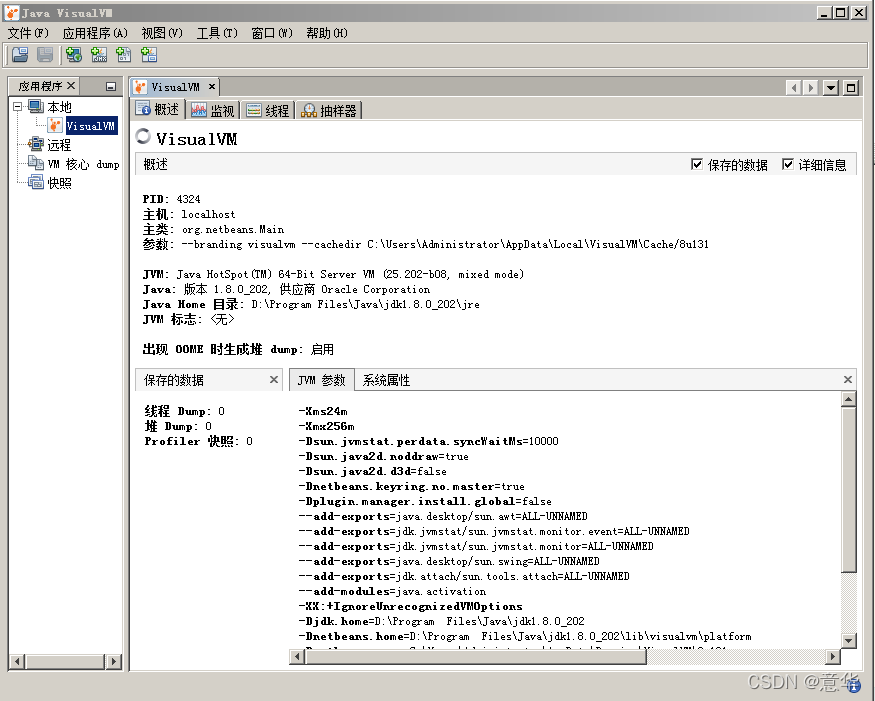This screenshot has width=875, height=701.
Task: Click applications panel scroll left arrow
Action: click(17, 661)
